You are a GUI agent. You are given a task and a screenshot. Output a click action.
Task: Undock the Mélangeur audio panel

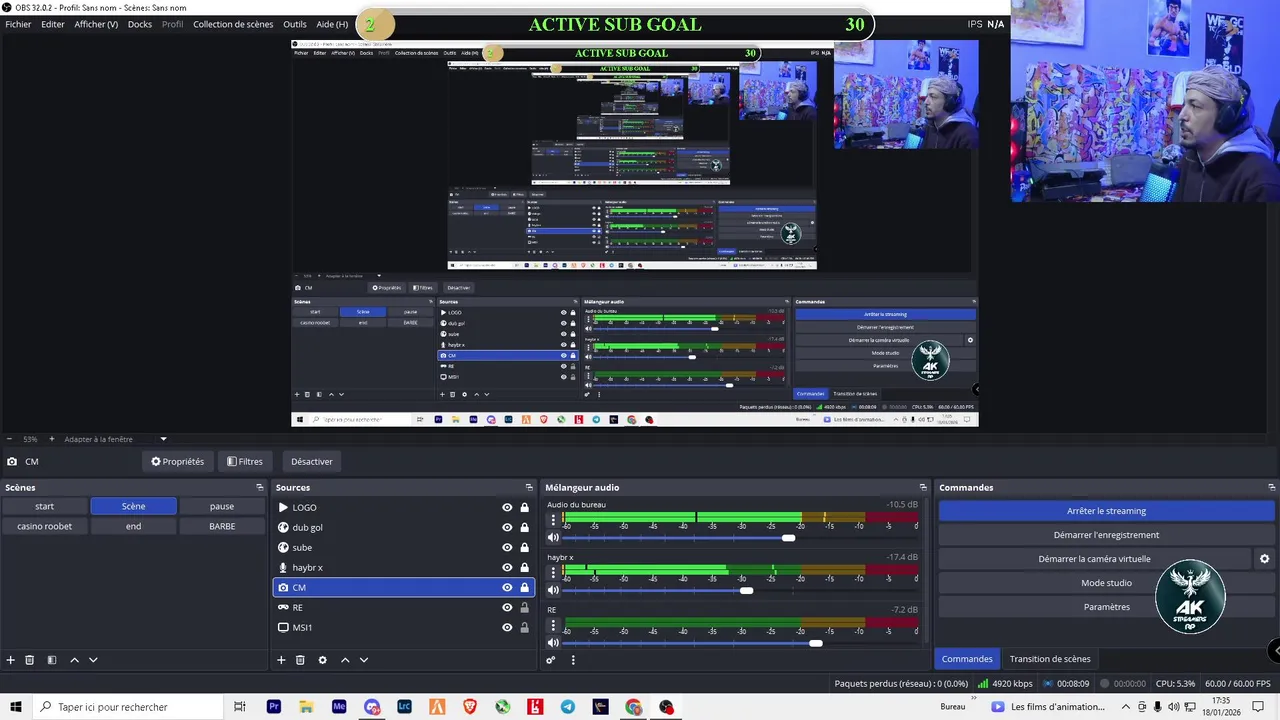(x=923, y=488)
